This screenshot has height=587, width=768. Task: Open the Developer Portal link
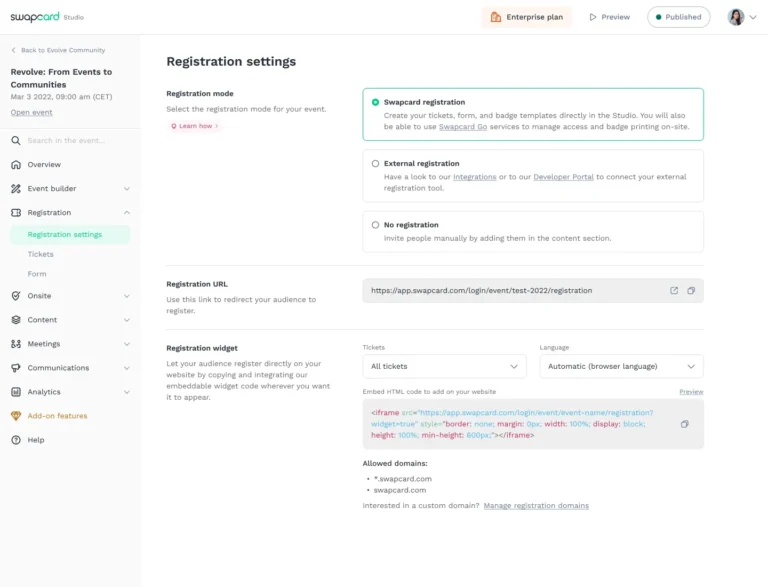coord(563,177)
